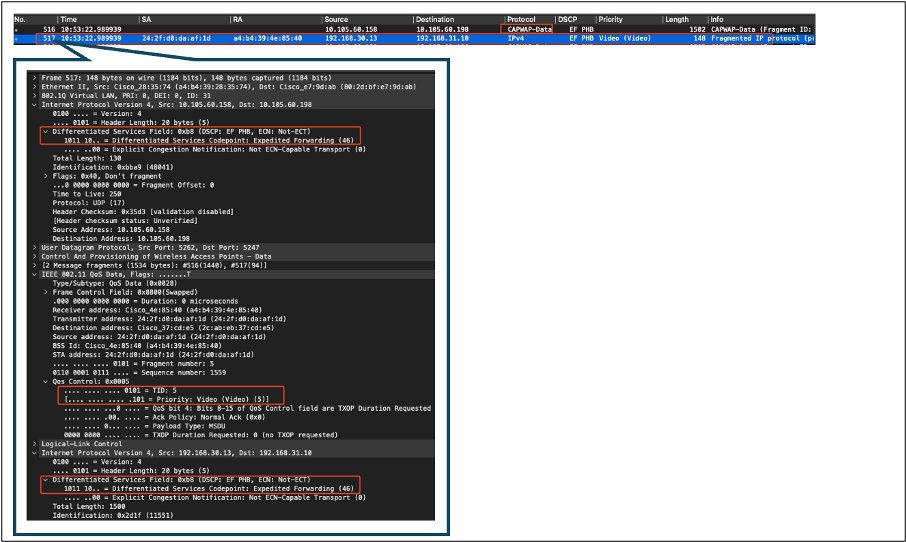Click the Video (Video) priority cell
The width and height of the screenshot is (906, 542).
coord(625,38)
